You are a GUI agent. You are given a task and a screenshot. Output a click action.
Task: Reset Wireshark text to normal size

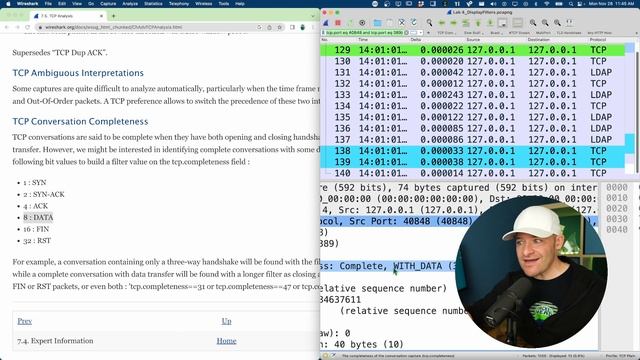(x=558, y=23)
